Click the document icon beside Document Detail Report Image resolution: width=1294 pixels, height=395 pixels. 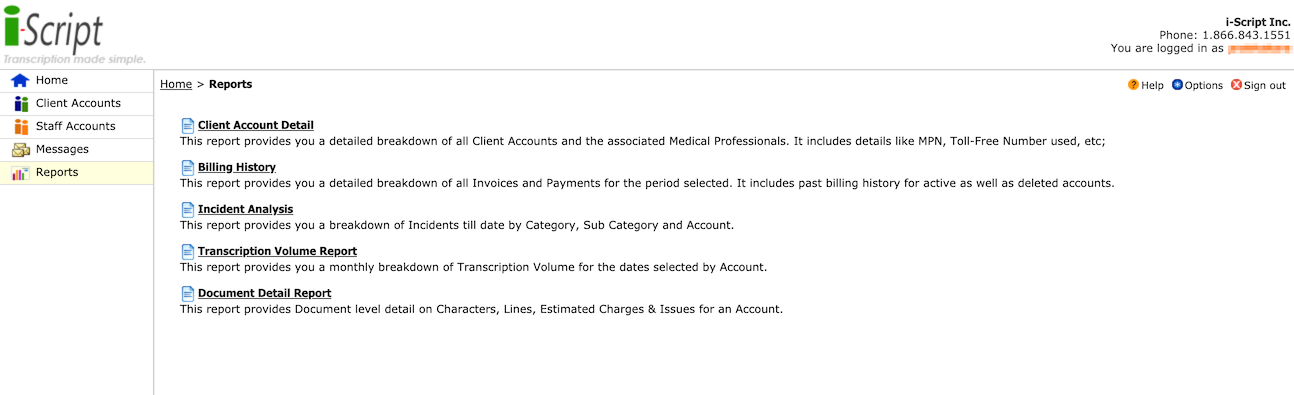(187, 293)
